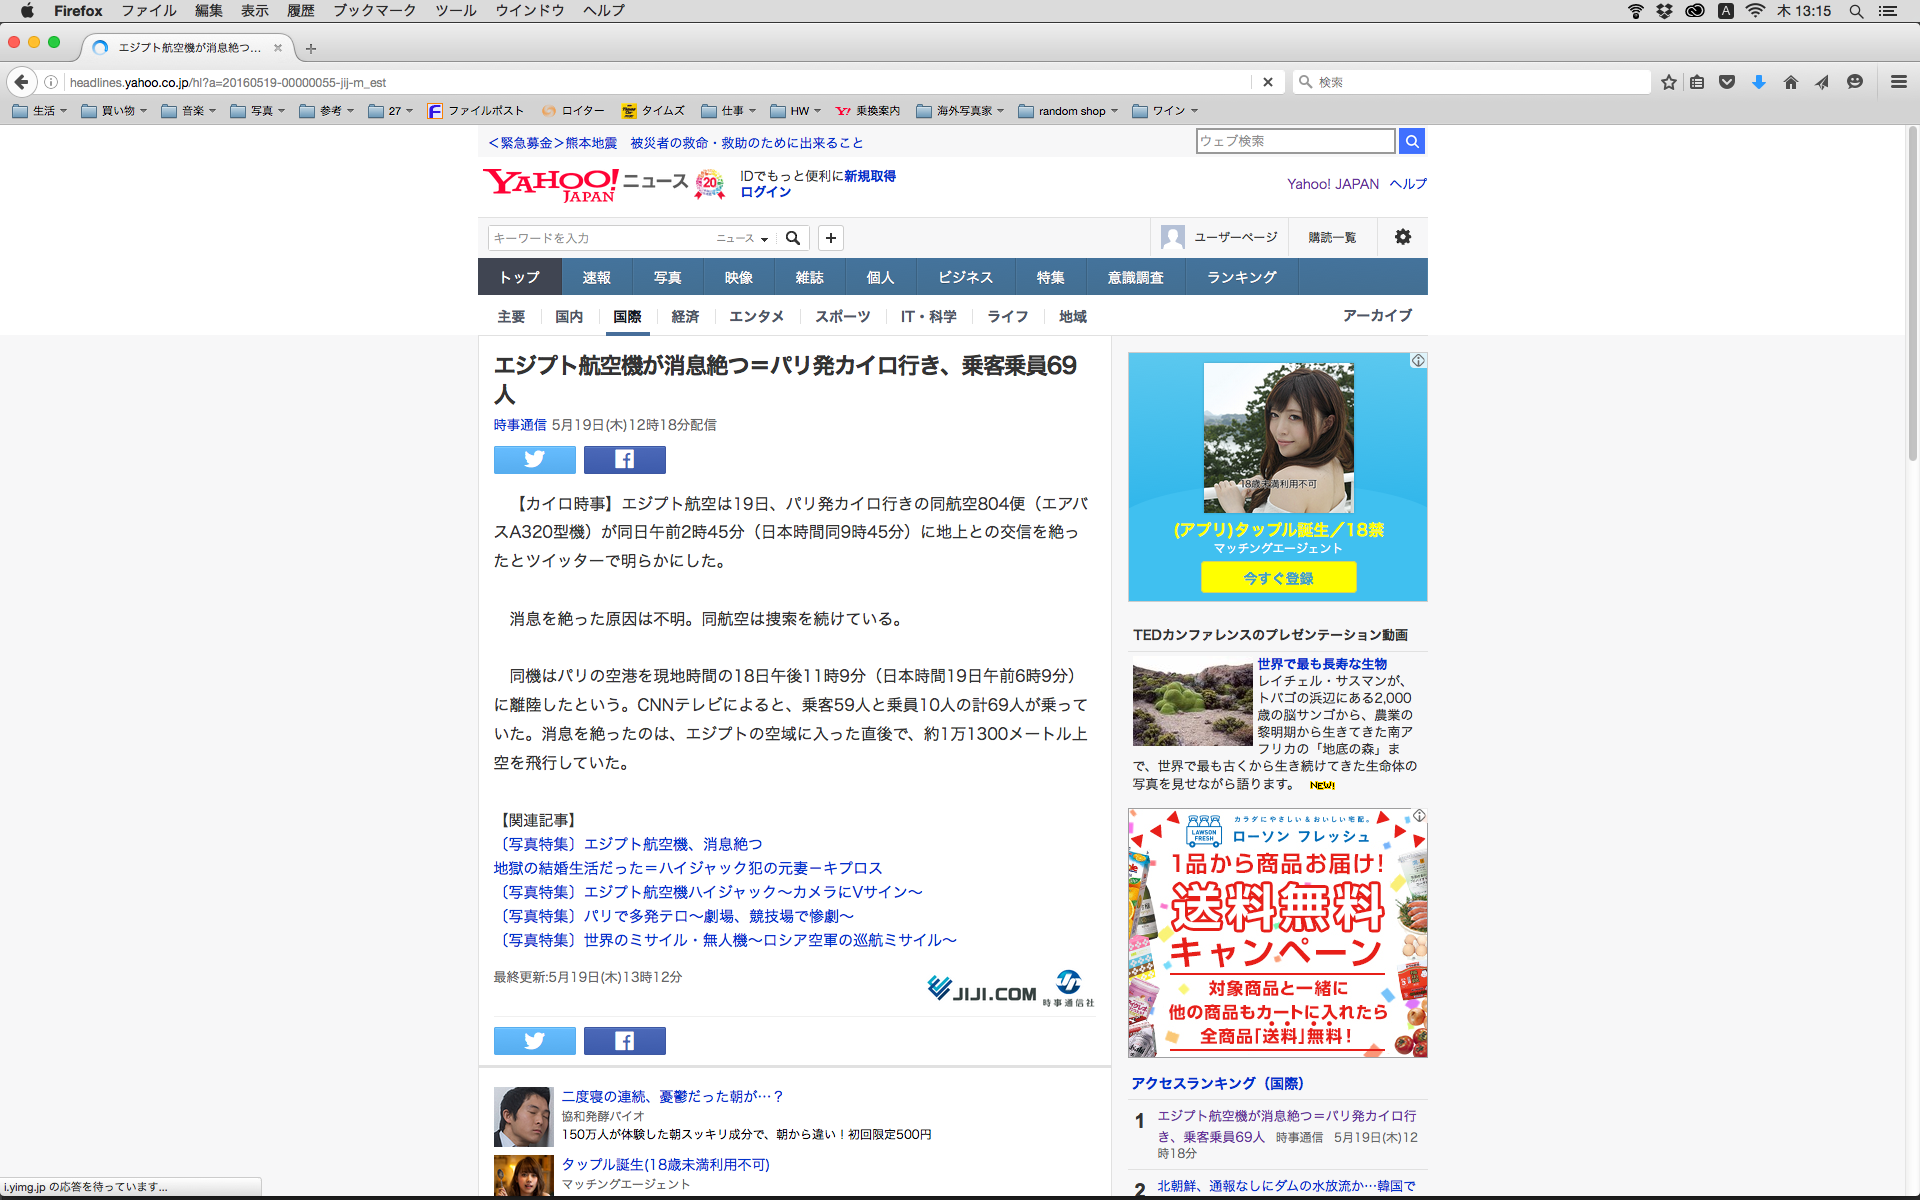1920x1200 pixels.
Task: Open the ブックマーク menu in the menu bar
Action: pos(374,10)
